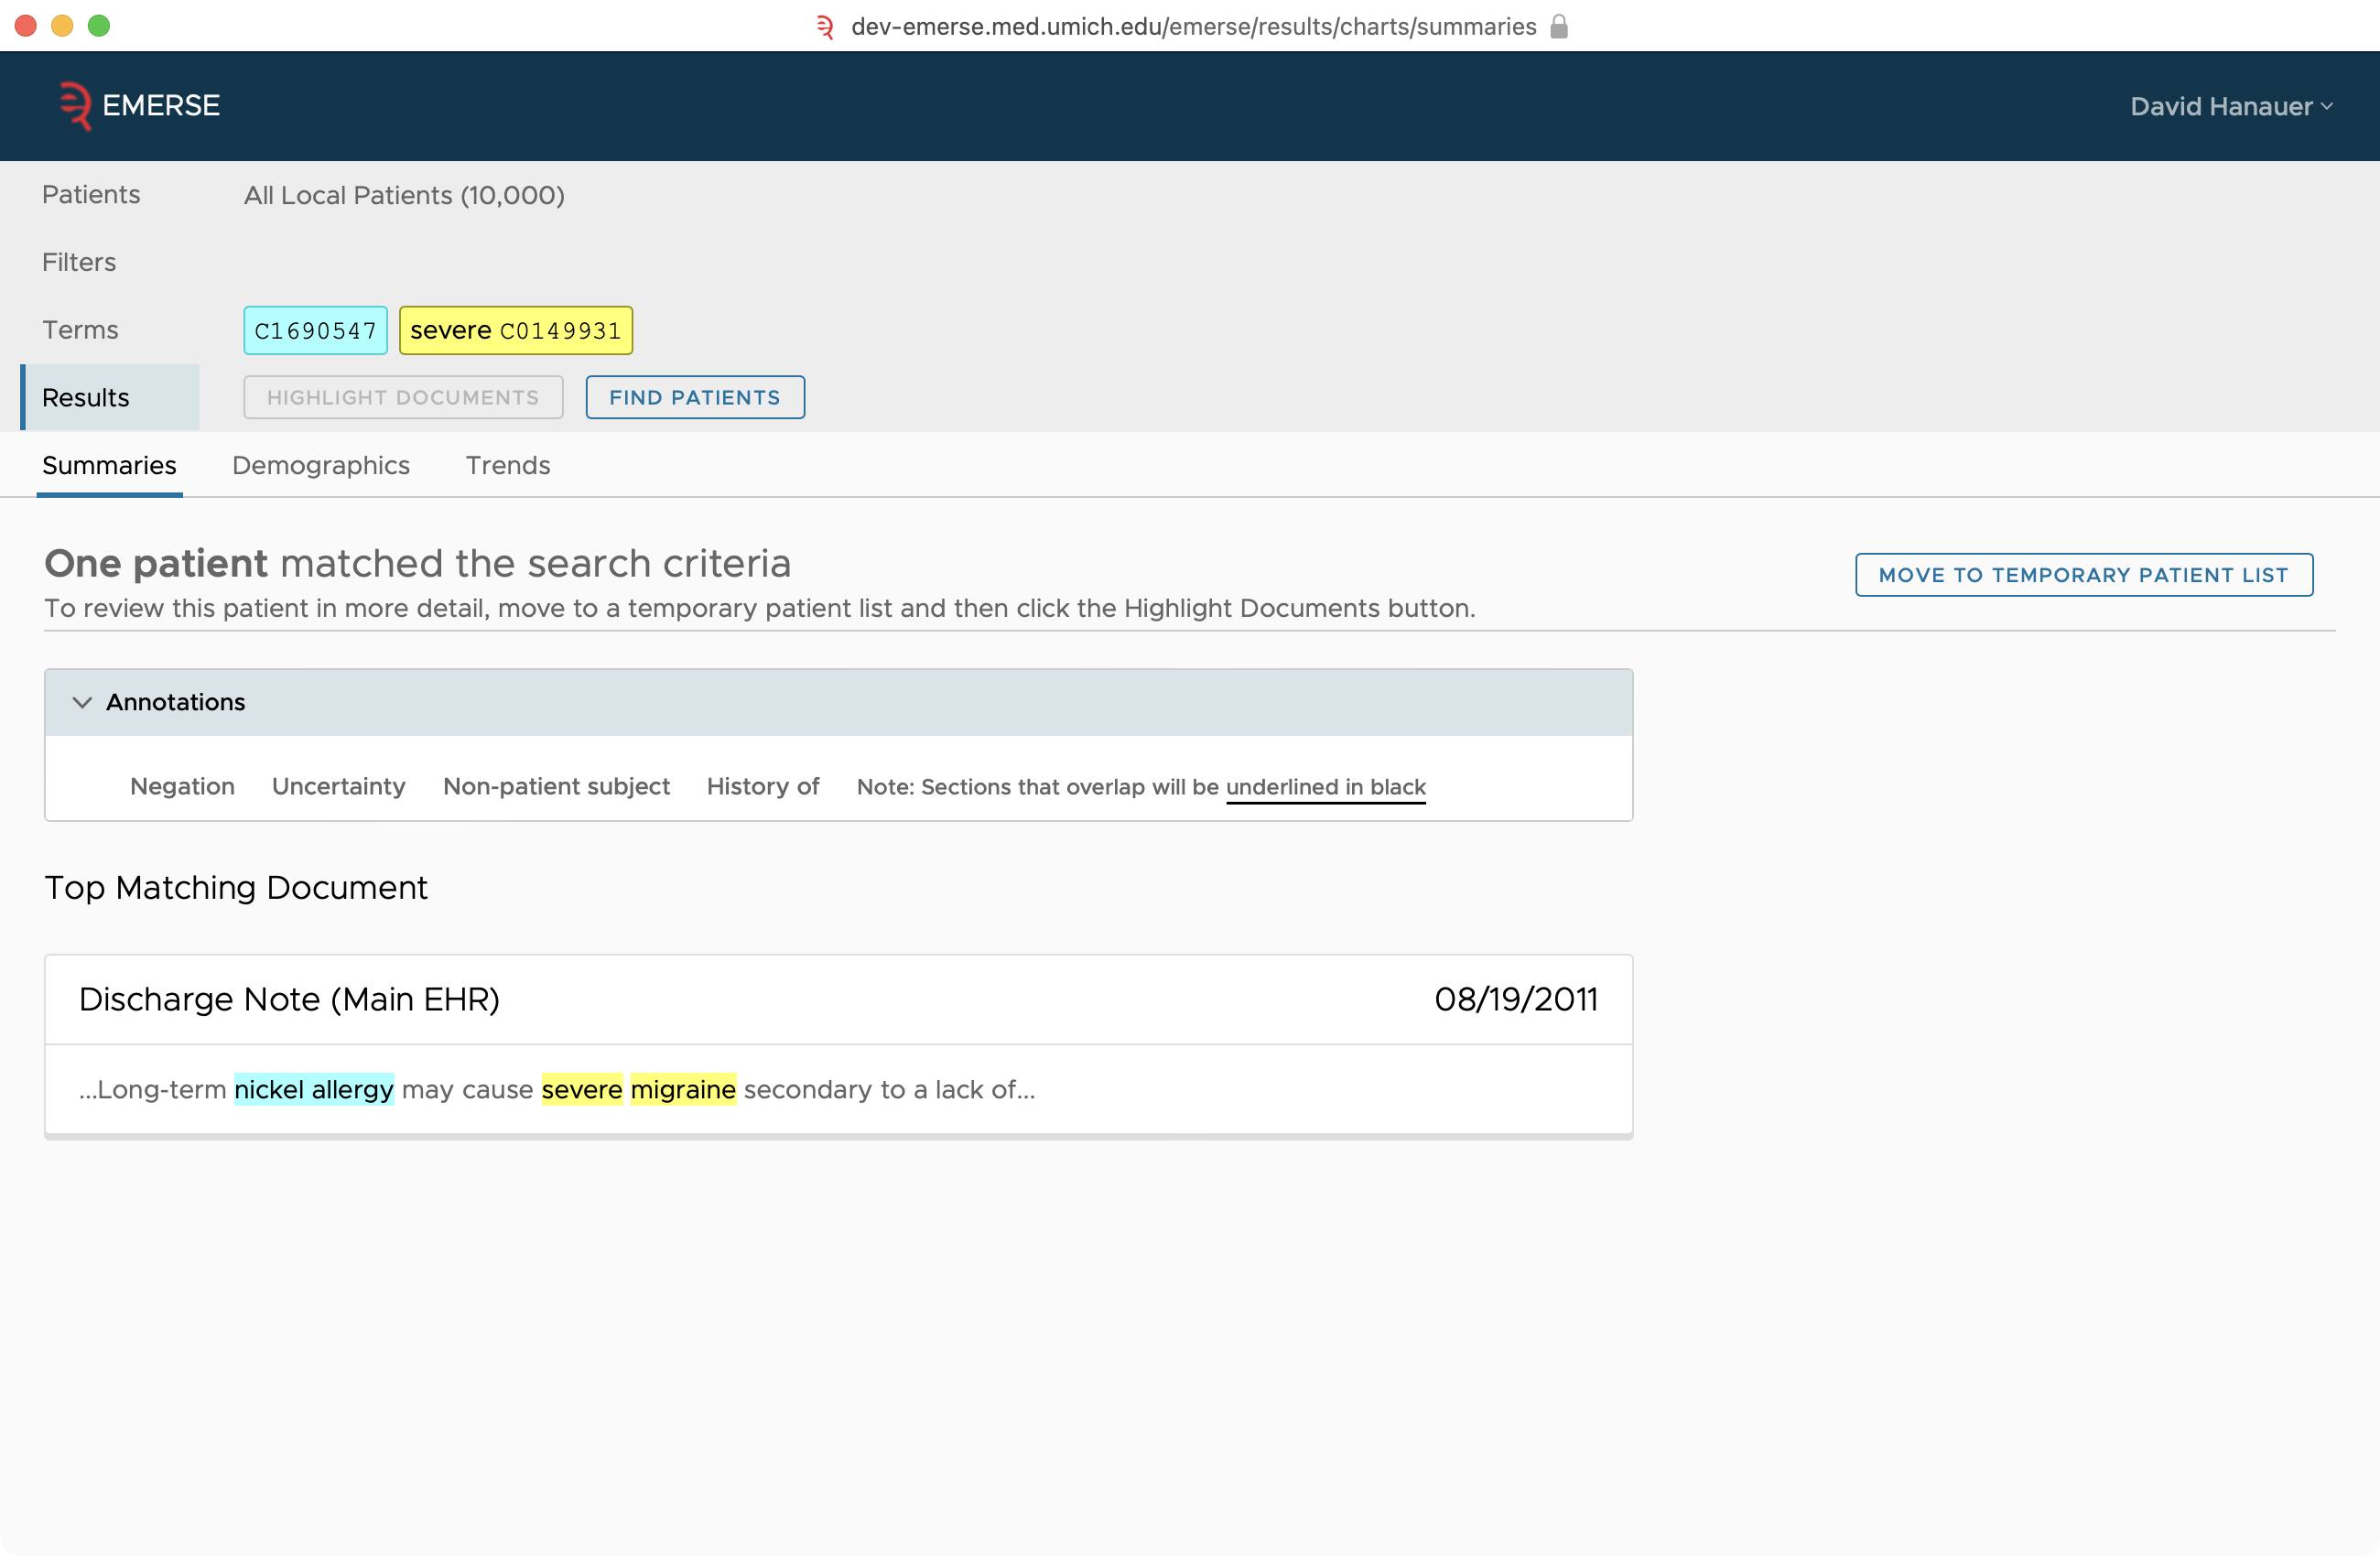Toggle the Non-patient subject annotation filter

tap(557, 785)
